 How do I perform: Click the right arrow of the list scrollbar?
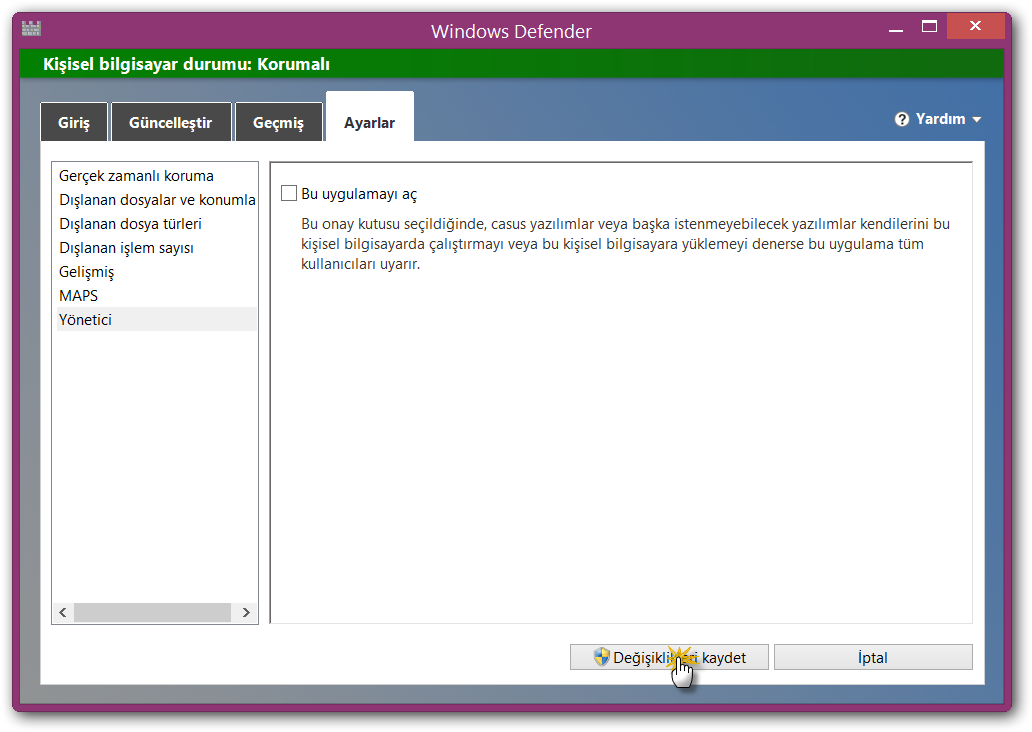point(246,612)
